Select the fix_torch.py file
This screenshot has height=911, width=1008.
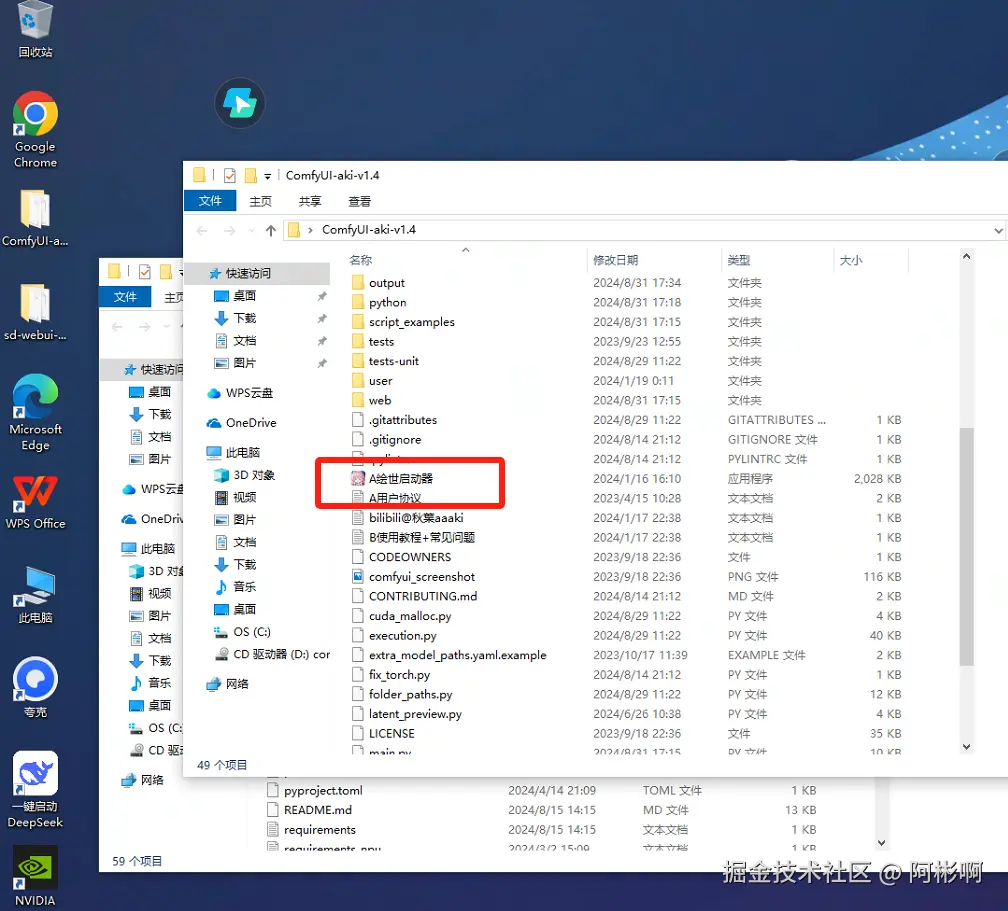399,674
